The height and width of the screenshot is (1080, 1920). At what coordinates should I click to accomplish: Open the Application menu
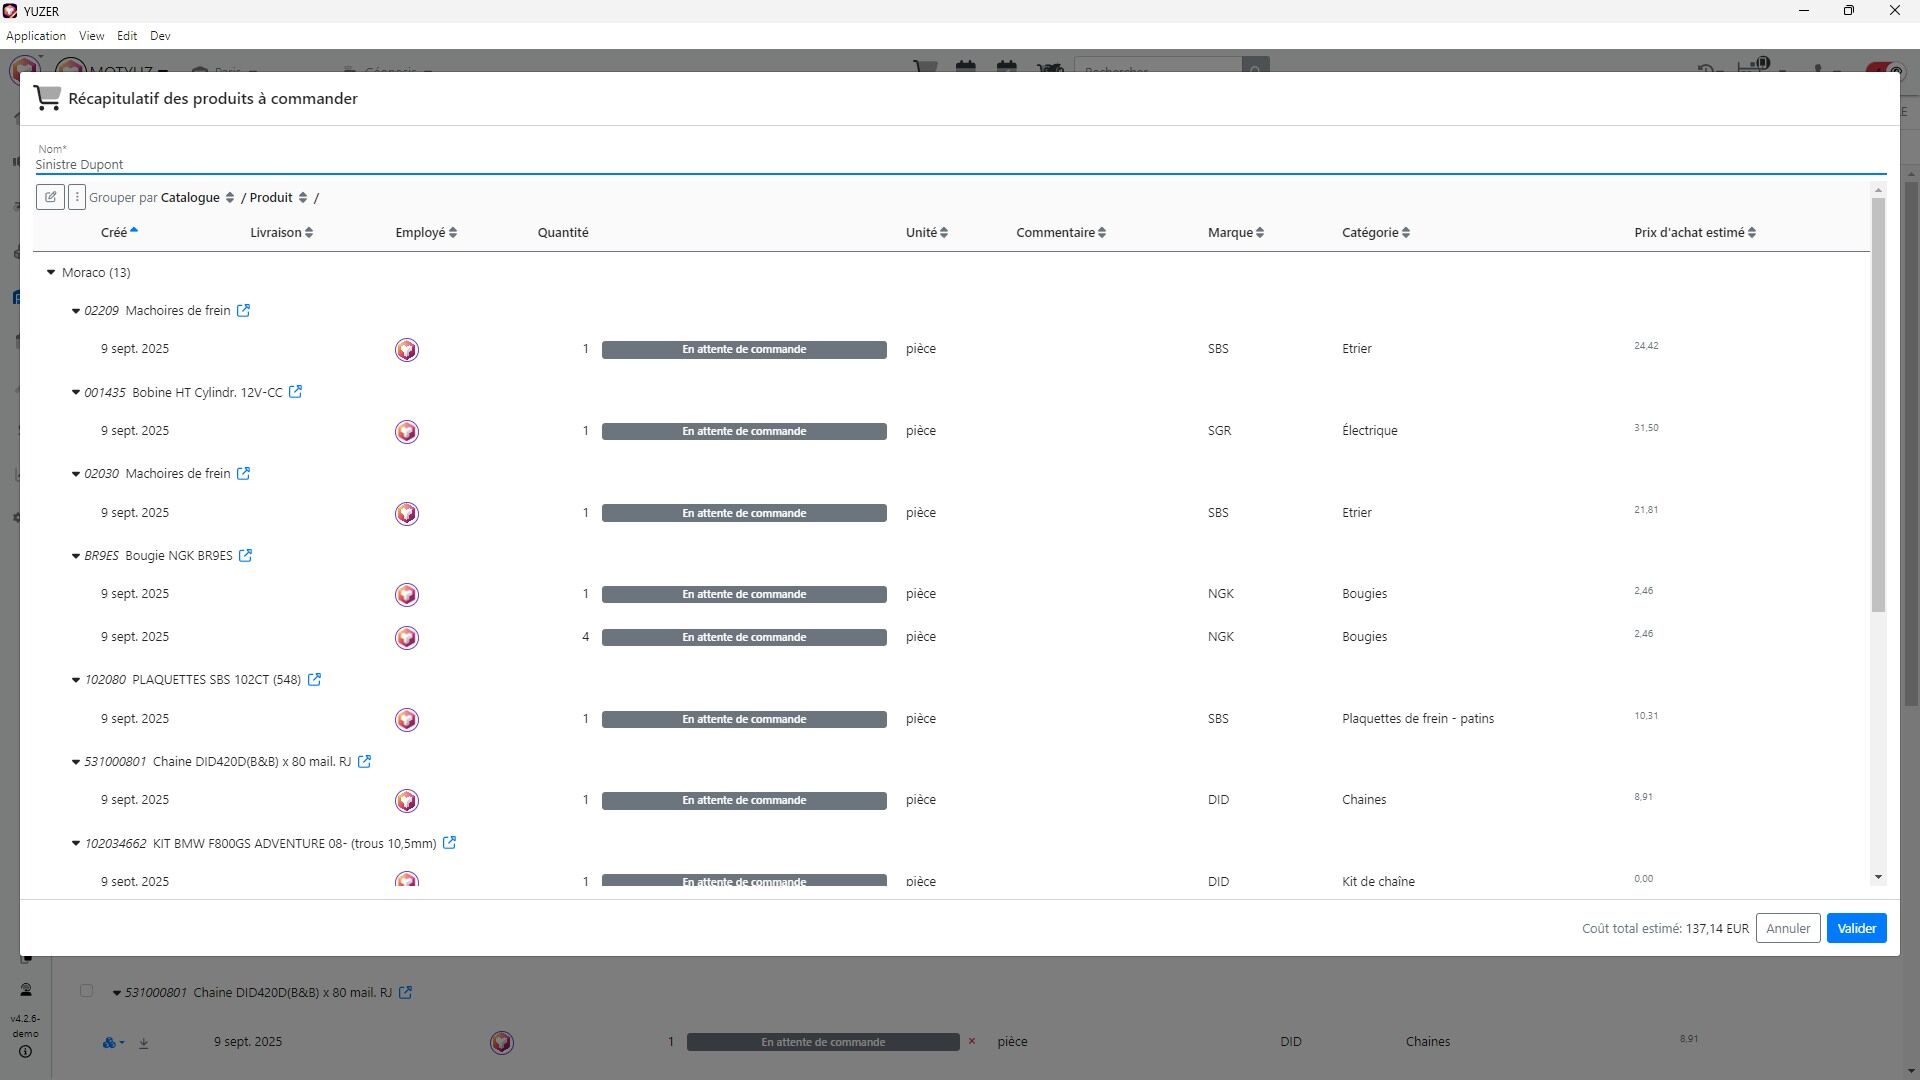[36, 36]
